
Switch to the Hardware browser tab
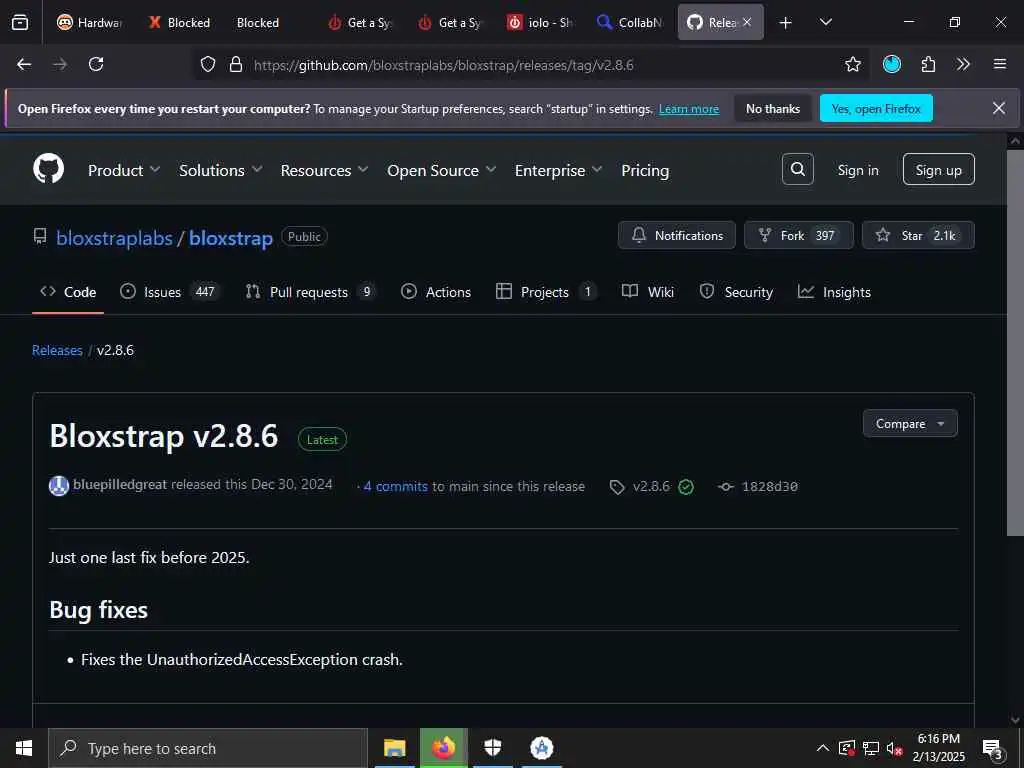[90, 22]
